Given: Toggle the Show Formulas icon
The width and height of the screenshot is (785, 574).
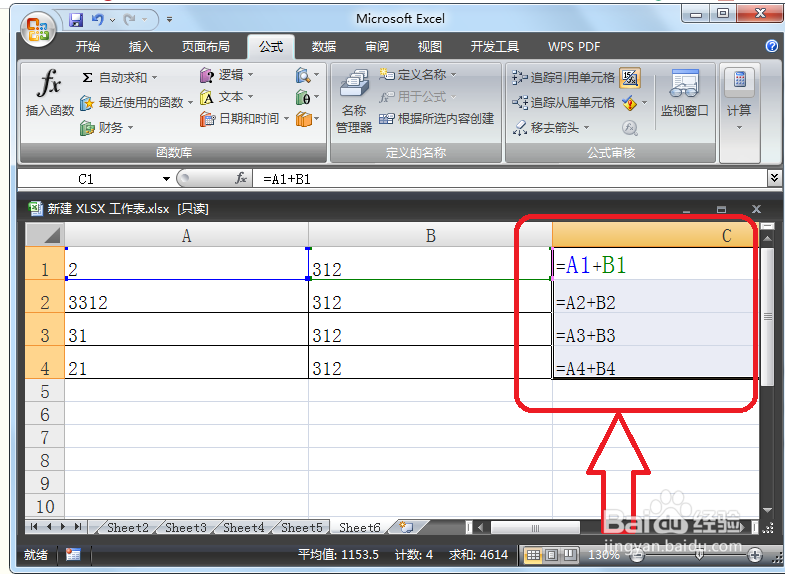Looking at the screenshot, I should click(630, 78).
